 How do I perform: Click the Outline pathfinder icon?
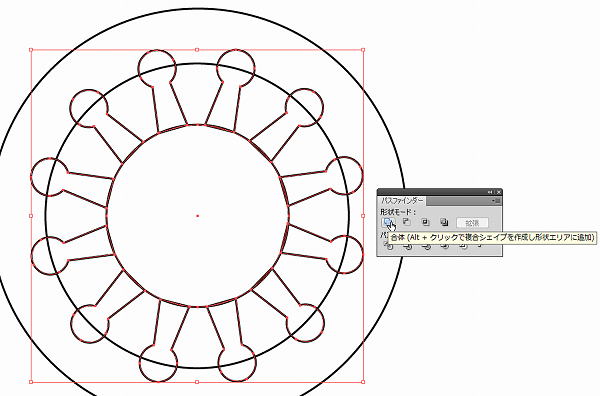pyautogui.click(x=464, y=247)
